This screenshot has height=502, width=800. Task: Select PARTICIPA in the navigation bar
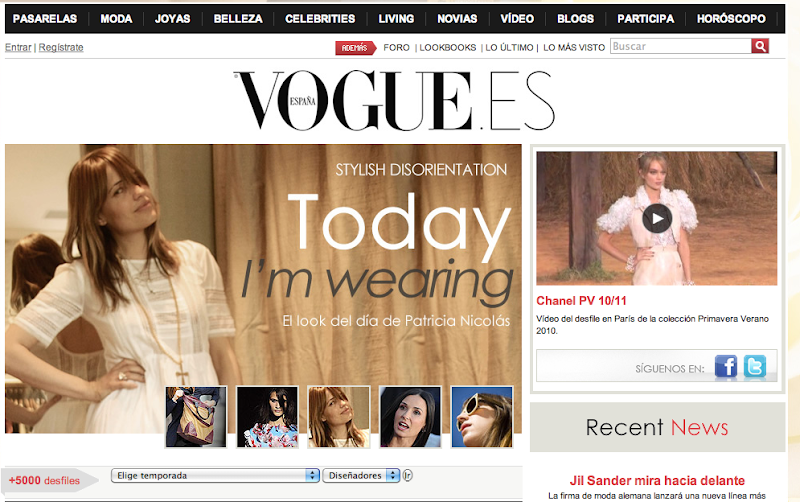(645, 19)
